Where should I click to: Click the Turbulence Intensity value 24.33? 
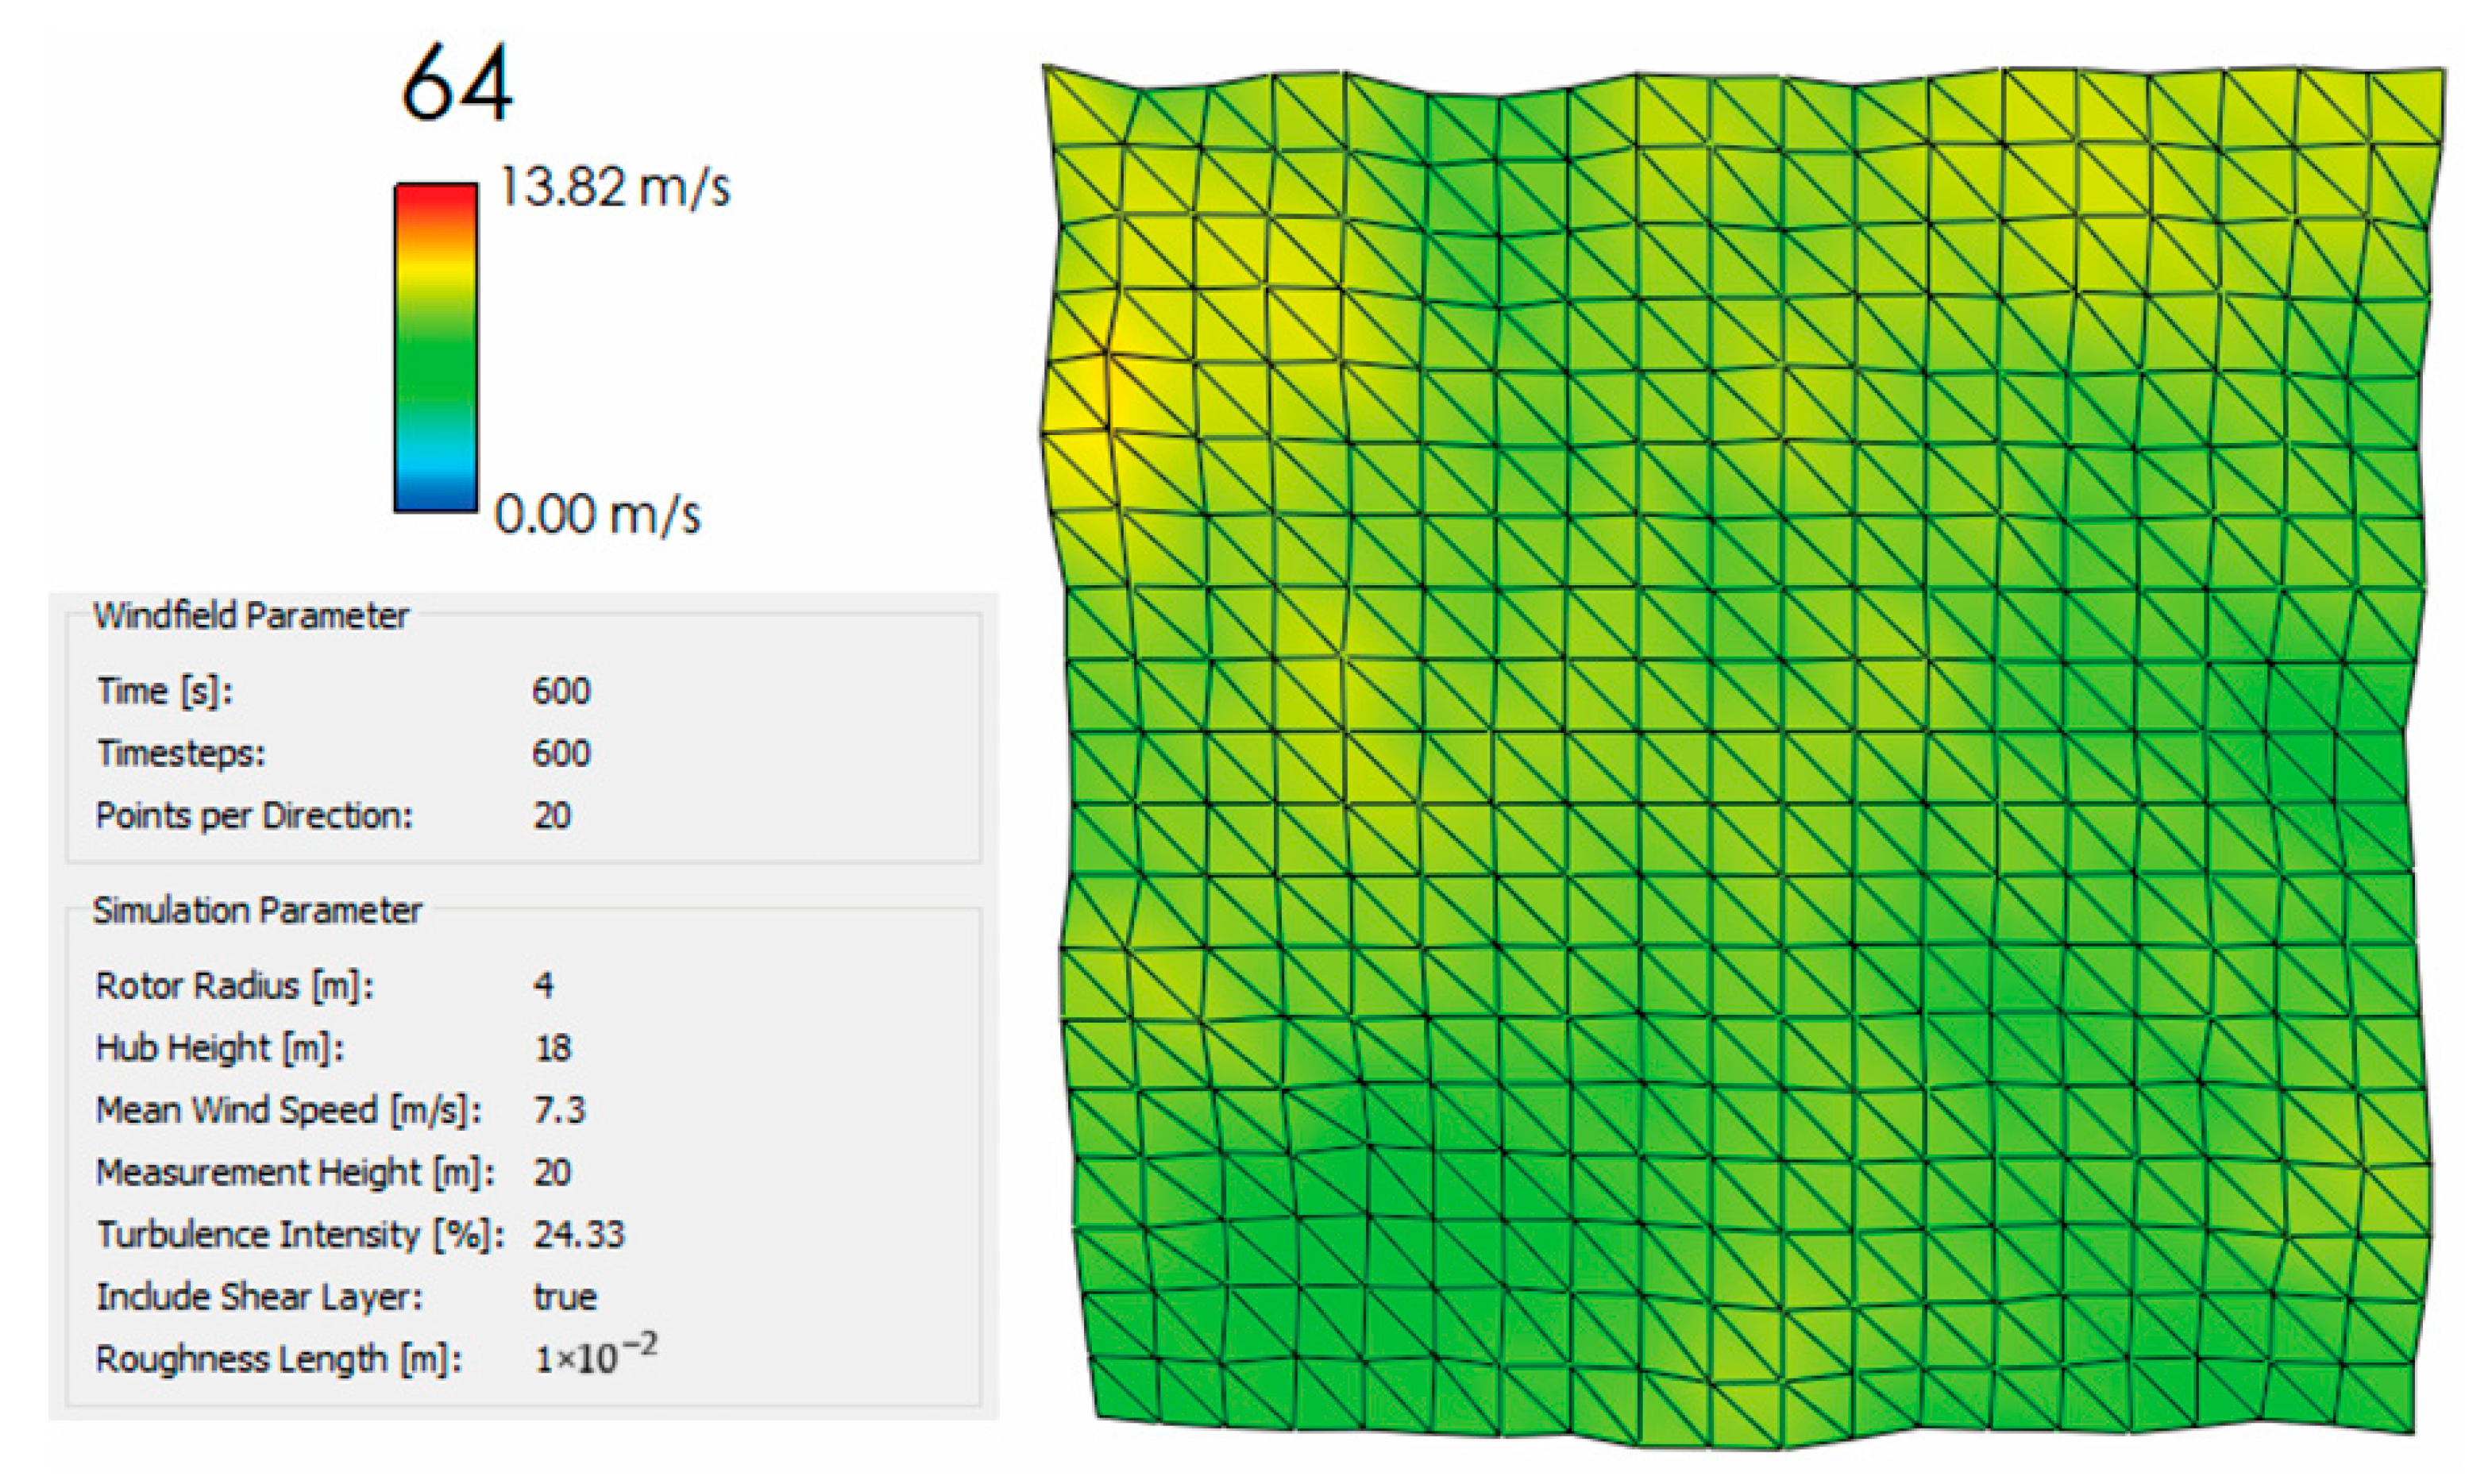pos(579,1234)
